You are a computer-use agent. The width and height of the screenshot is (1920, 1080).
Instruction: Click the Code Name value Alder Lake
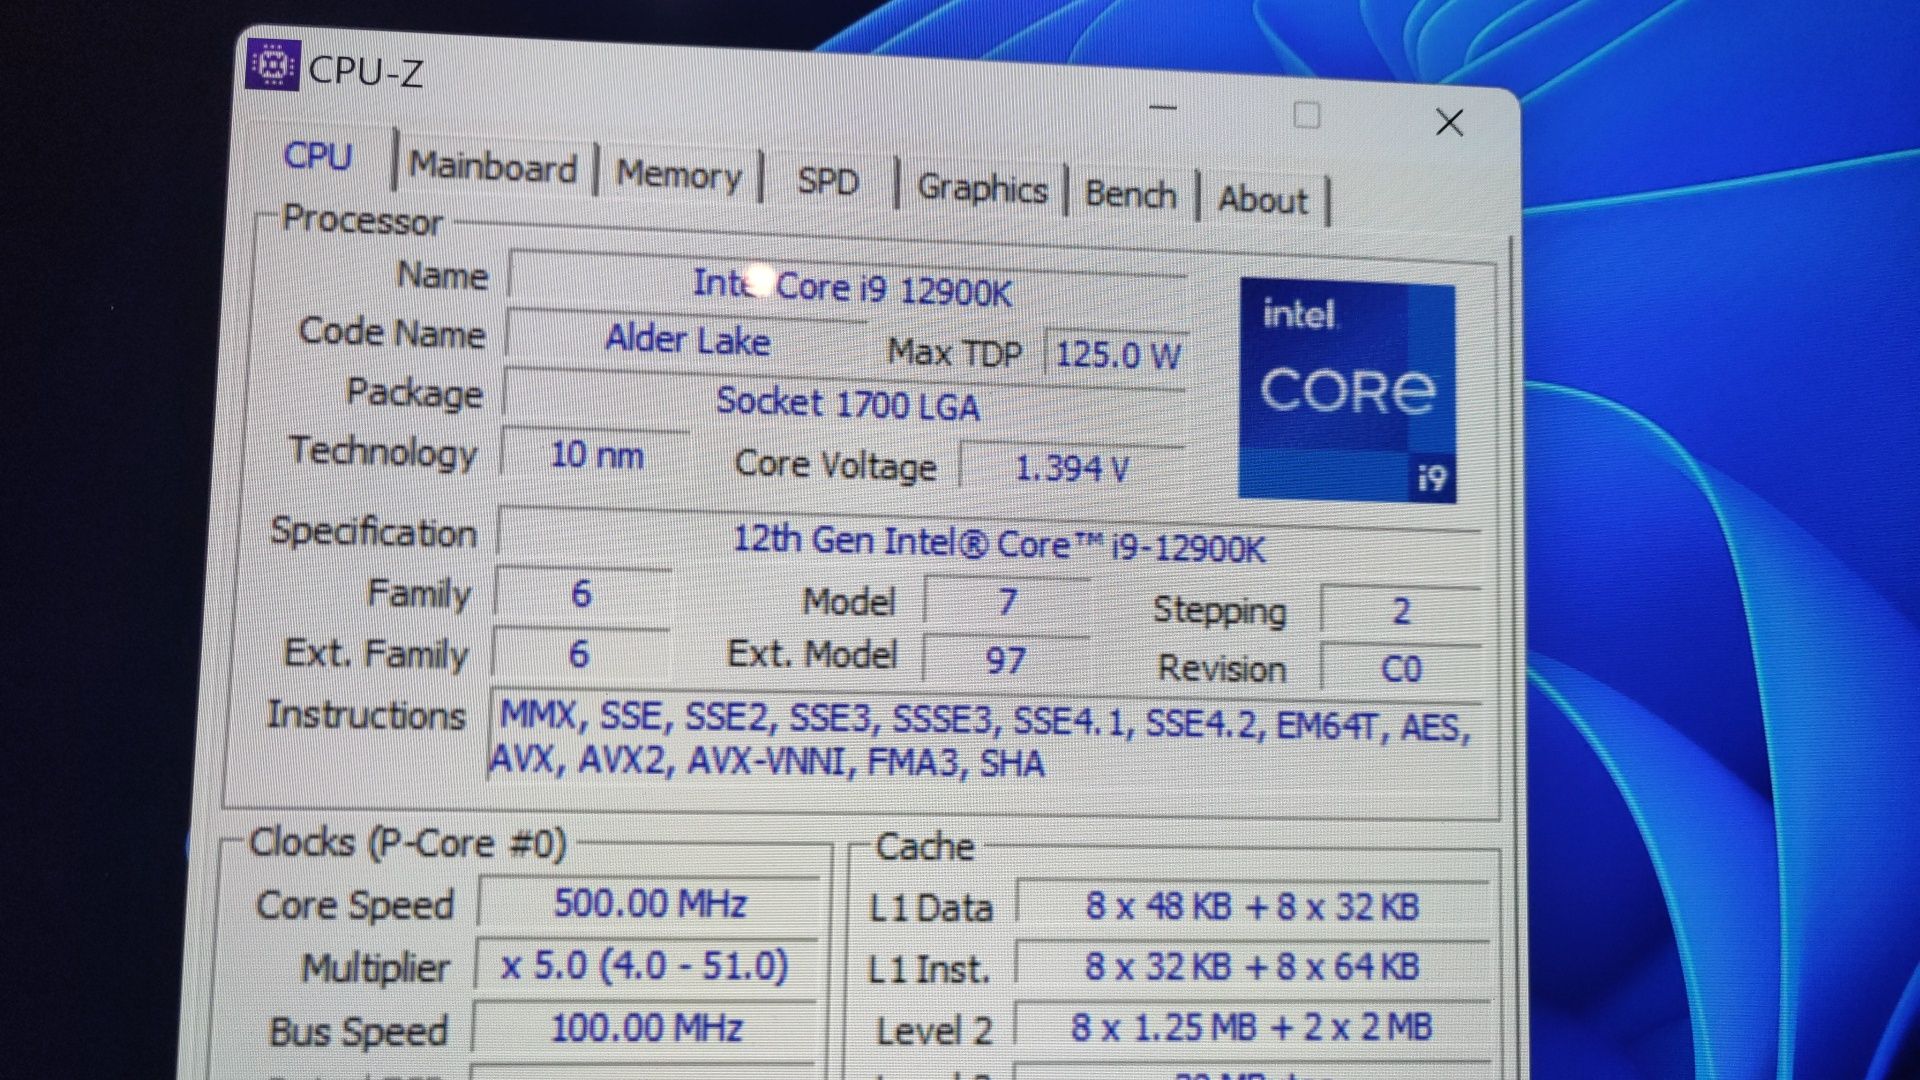click(x=688, y=340)
